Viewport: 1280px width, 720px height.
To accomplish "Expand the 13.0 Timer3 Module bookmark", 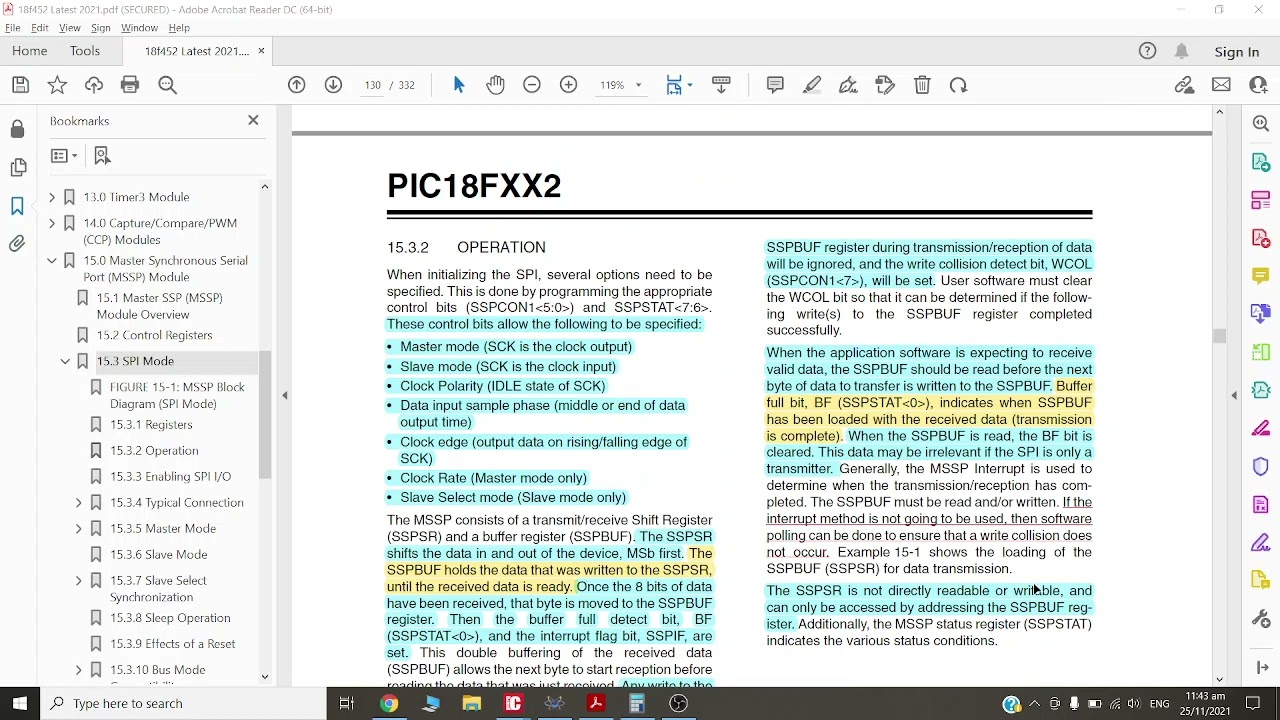I will (52, 197).
